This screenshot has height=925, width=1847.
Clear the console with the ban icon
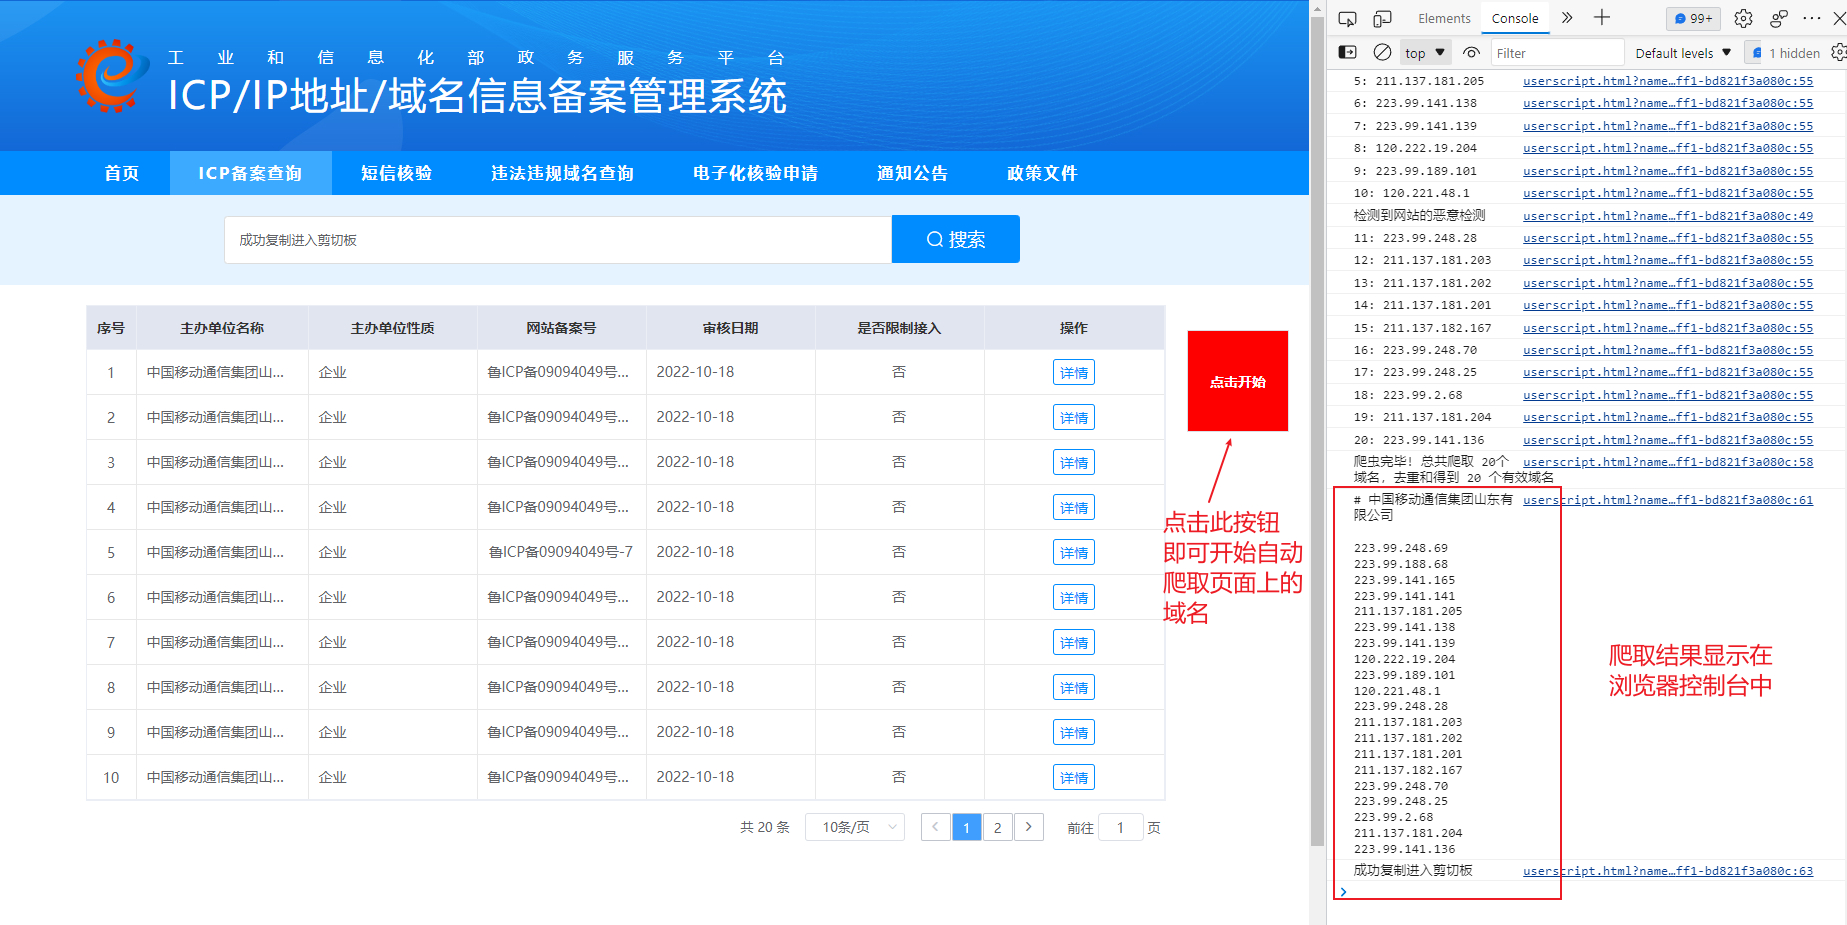click(1382, 52)
